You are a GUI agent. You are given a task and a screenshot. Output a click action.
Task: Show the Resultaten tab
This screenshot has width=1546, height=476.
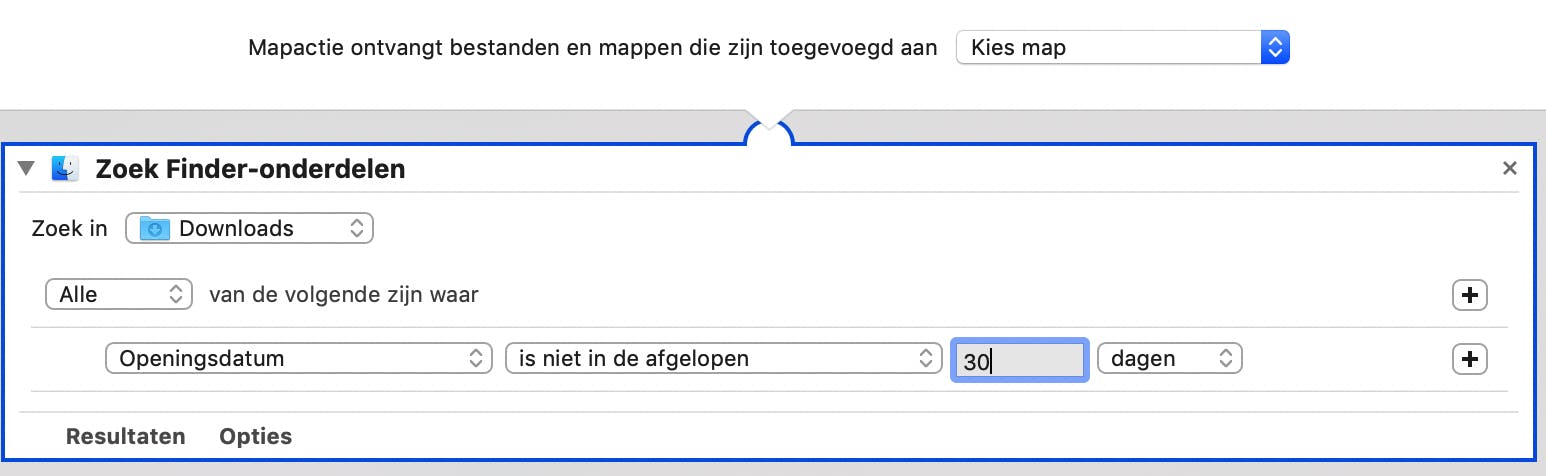[x=125, y=436]
